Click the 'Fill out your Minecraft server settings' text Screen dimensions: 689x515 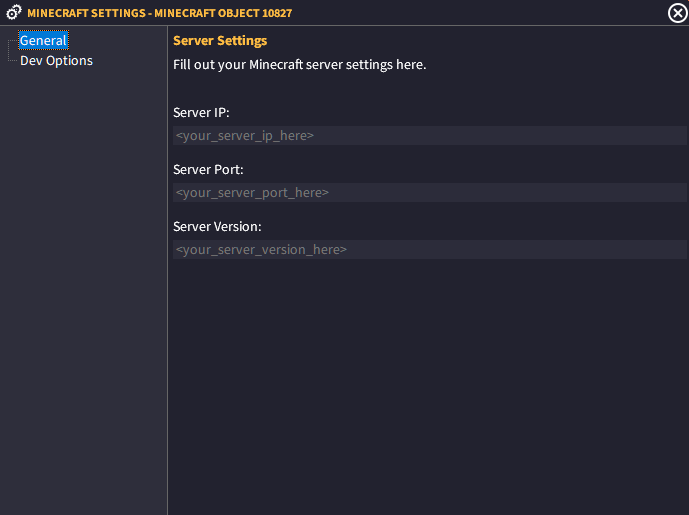(x=299, y=65)
